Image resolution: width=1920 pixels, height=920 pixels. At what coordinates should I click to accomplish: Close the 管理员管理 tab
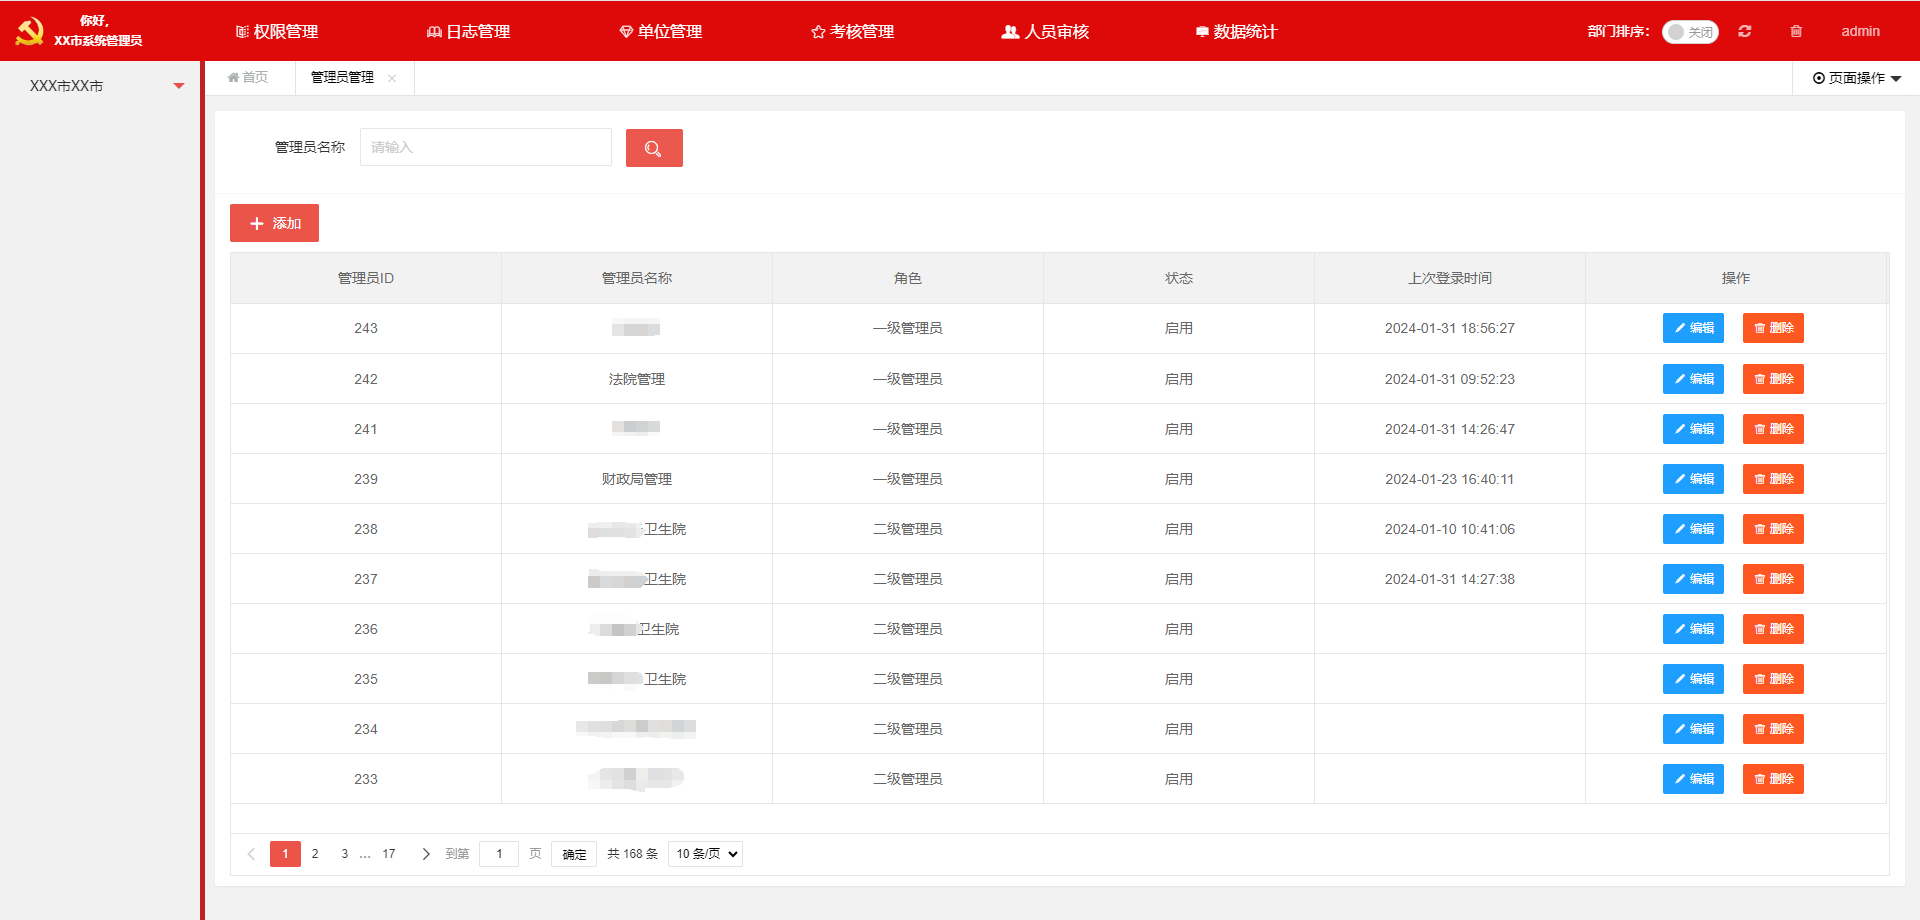tap(392, 78)
